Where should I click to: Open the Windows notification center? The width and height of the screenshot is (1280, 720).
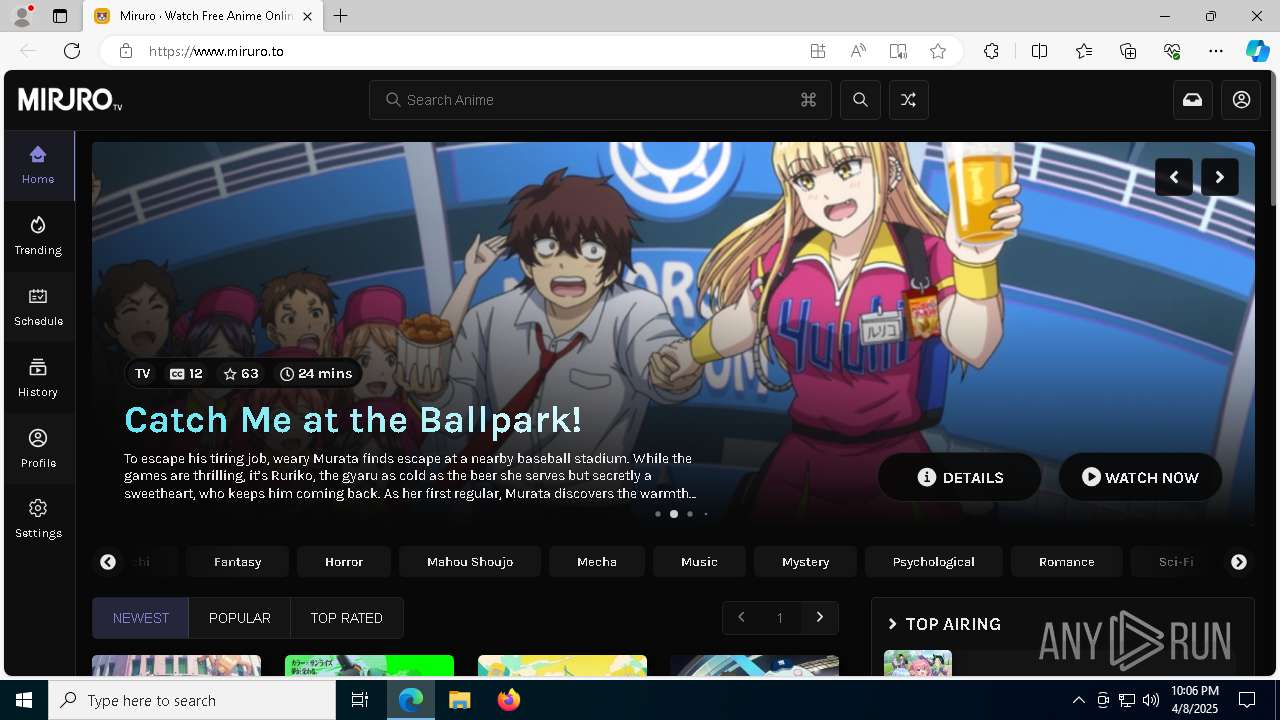[x=1248, y=700]
